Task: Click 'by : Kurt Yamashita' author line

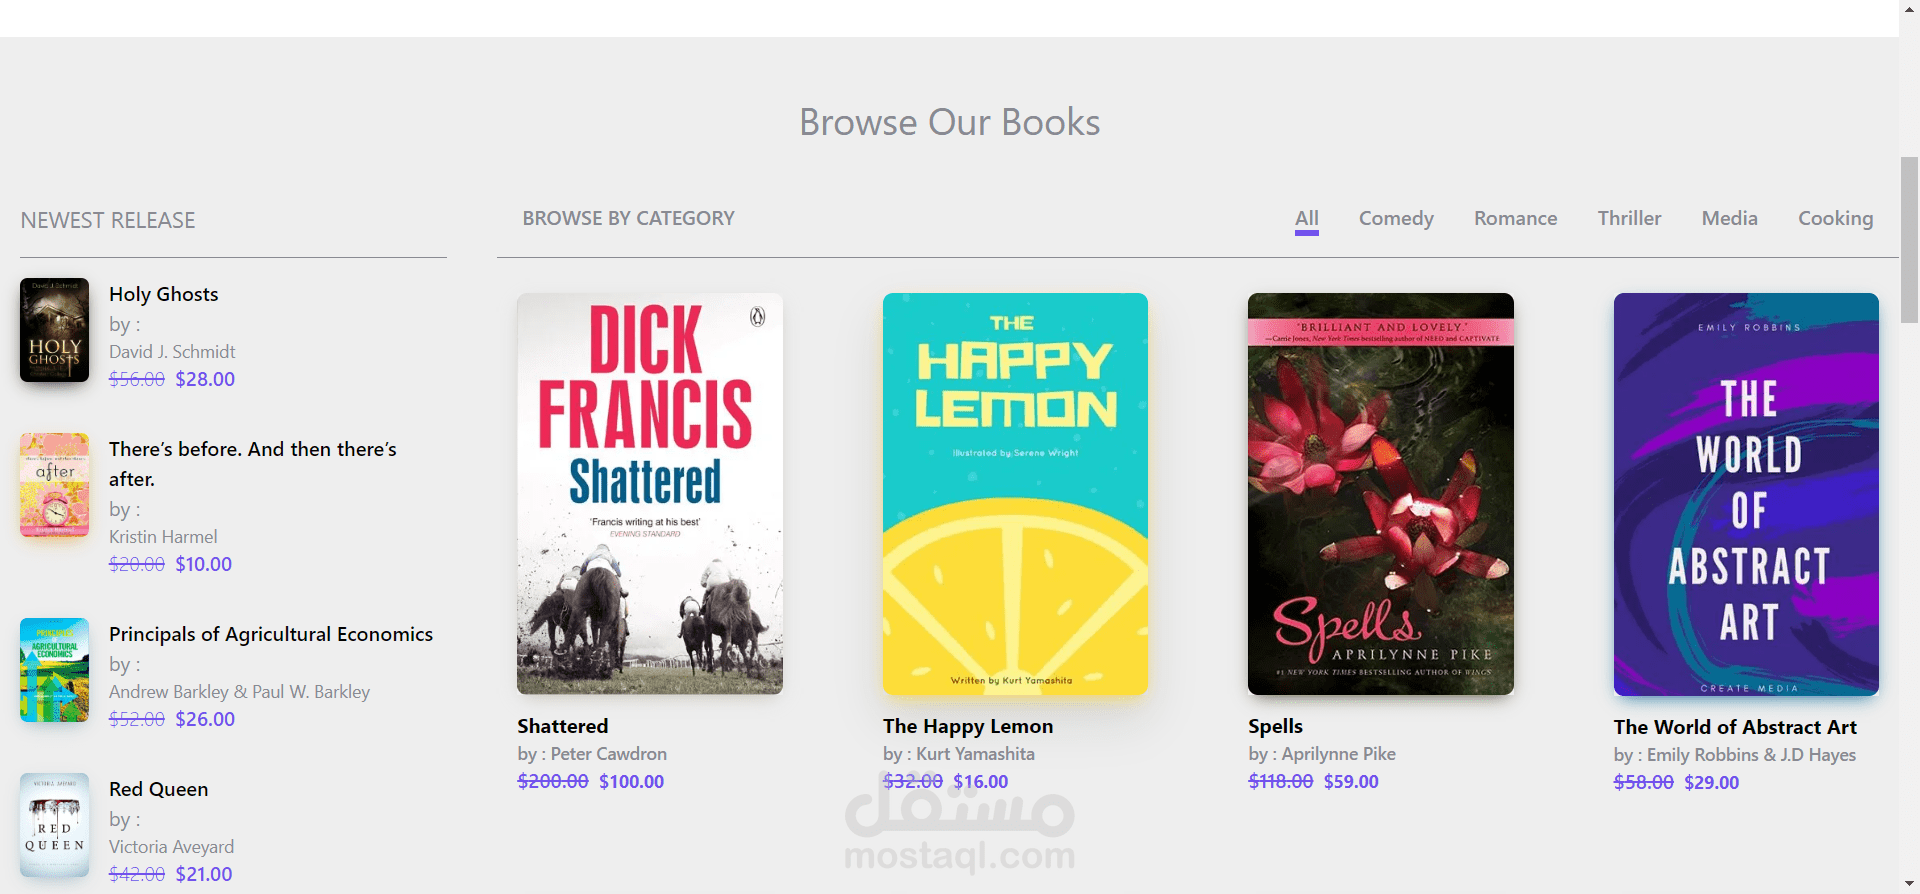Action: (959, 754)
